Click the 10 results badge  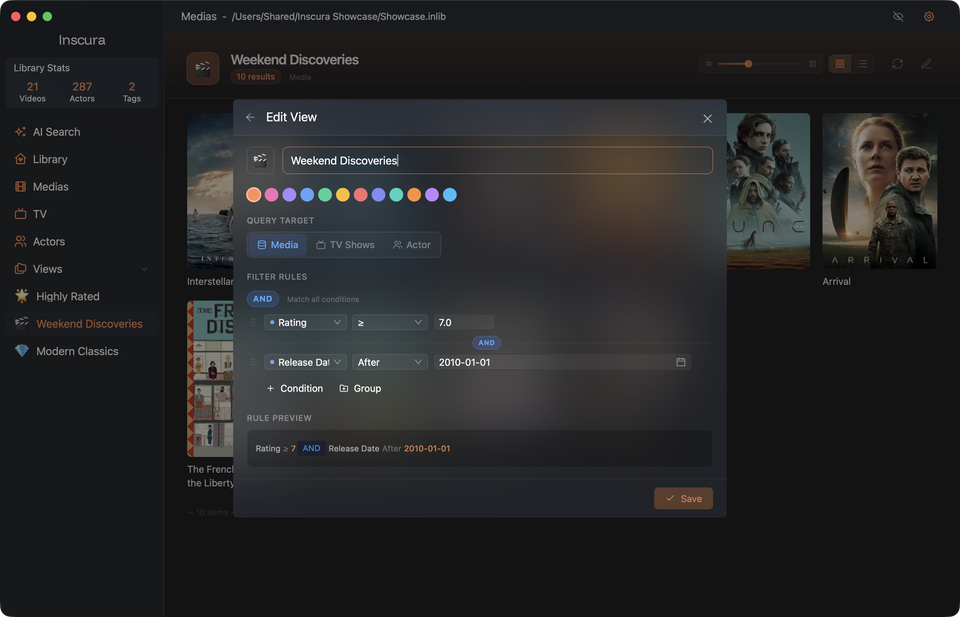tap(255, 77)
